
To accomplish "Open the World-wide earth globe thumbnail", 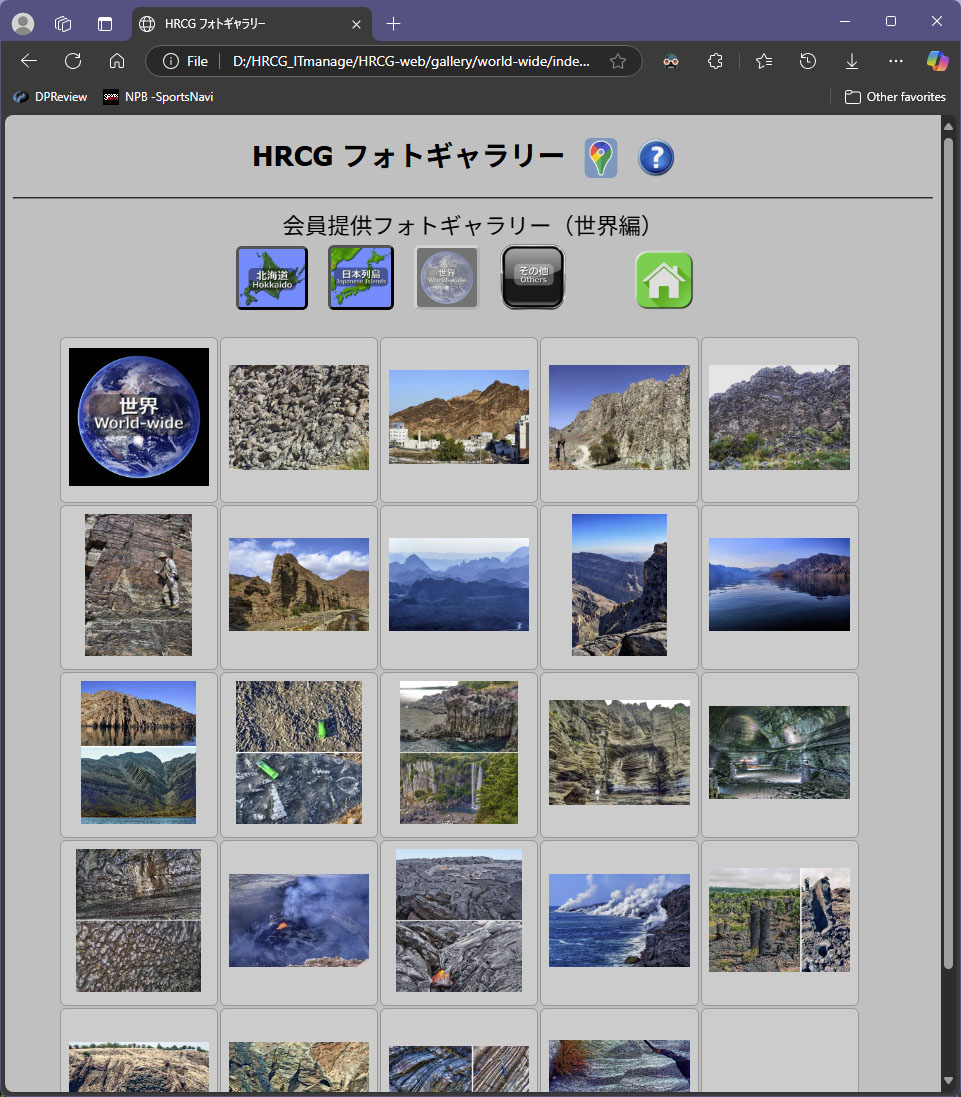I will point(139,417).
